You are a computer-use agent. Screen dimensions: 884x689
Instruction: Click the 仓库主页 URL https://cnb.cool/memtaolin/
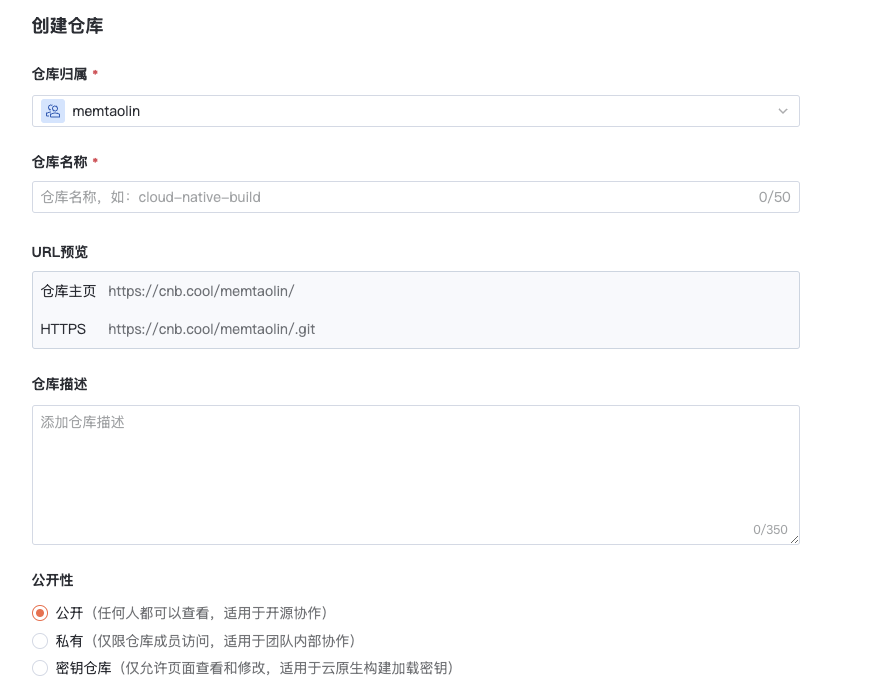[201, 291]
